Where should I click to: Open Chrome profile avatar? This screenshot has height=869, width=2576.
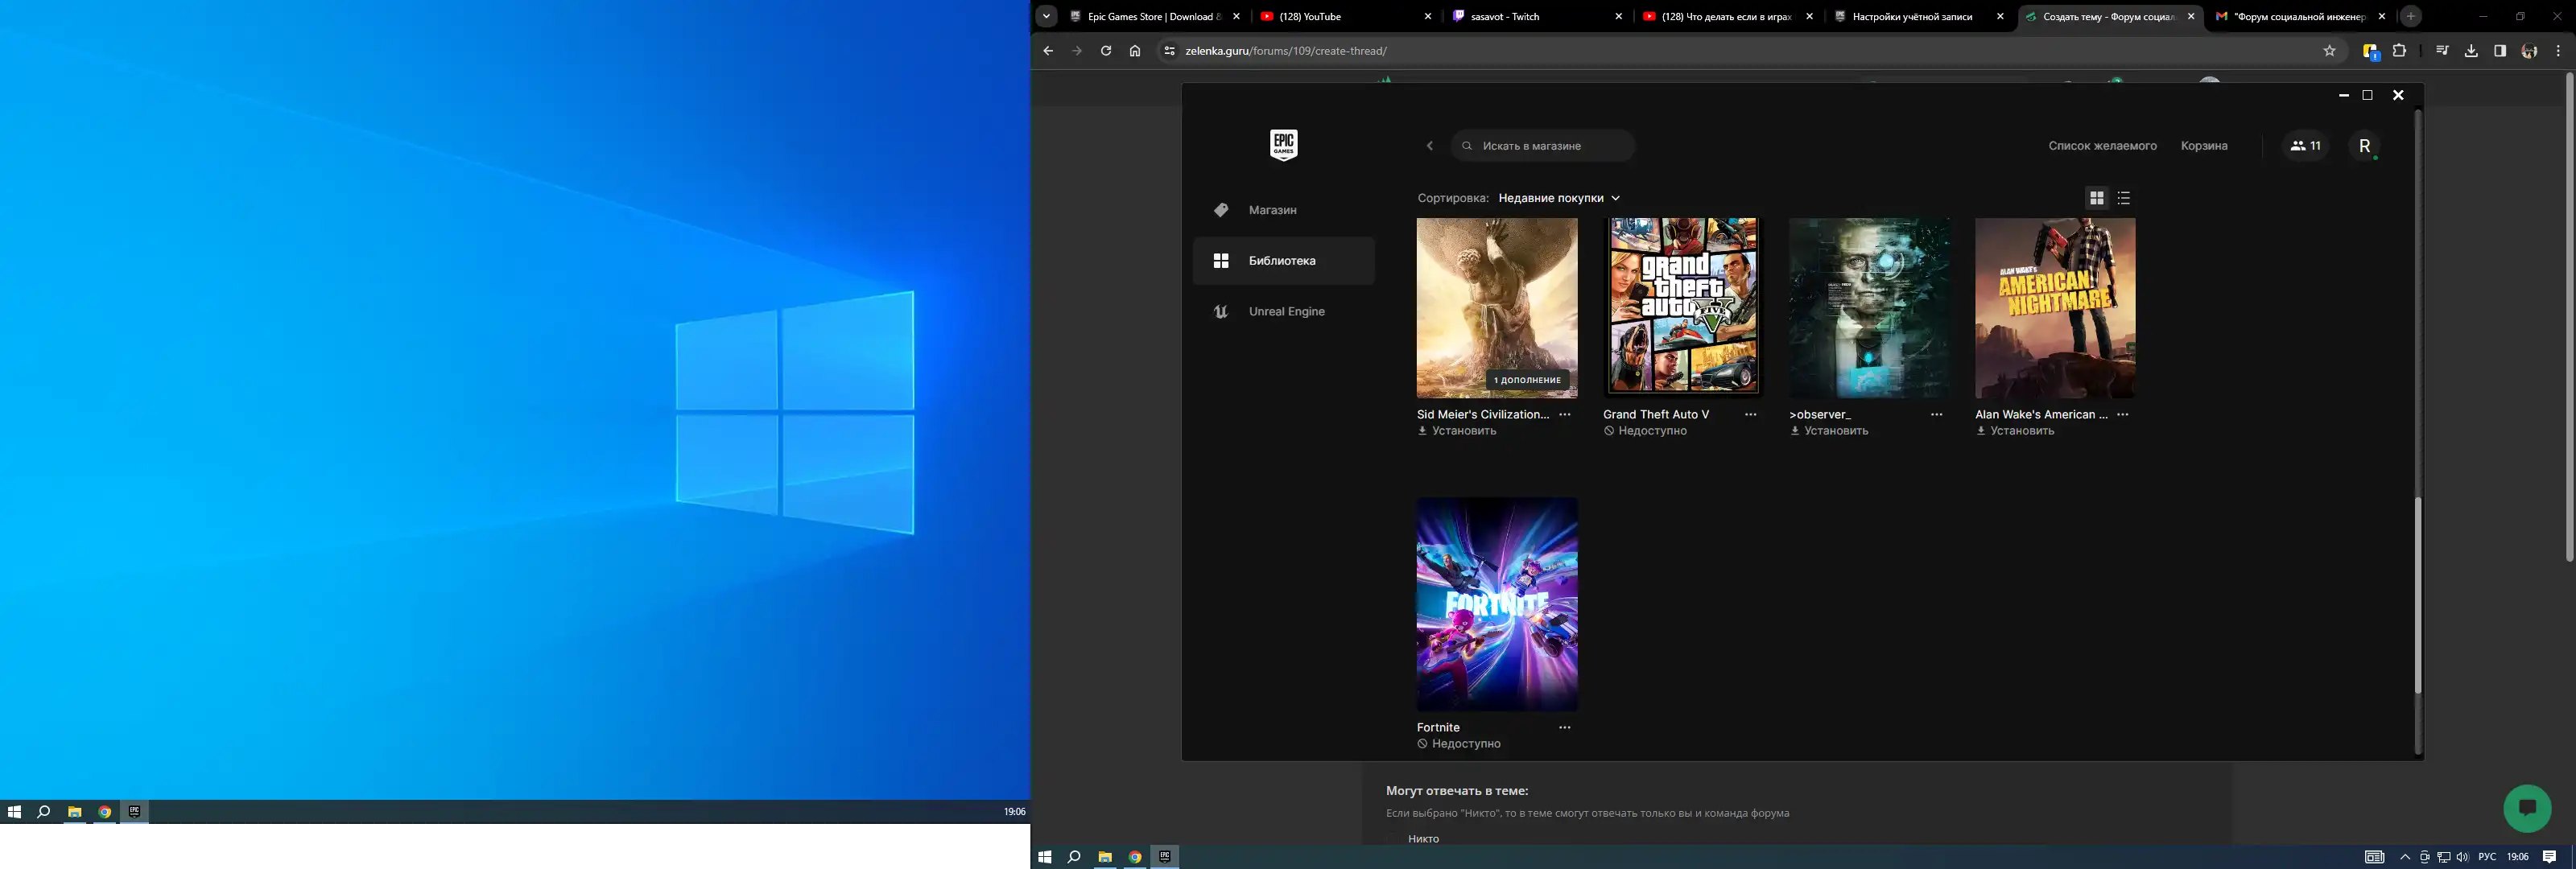point(2529,51)
